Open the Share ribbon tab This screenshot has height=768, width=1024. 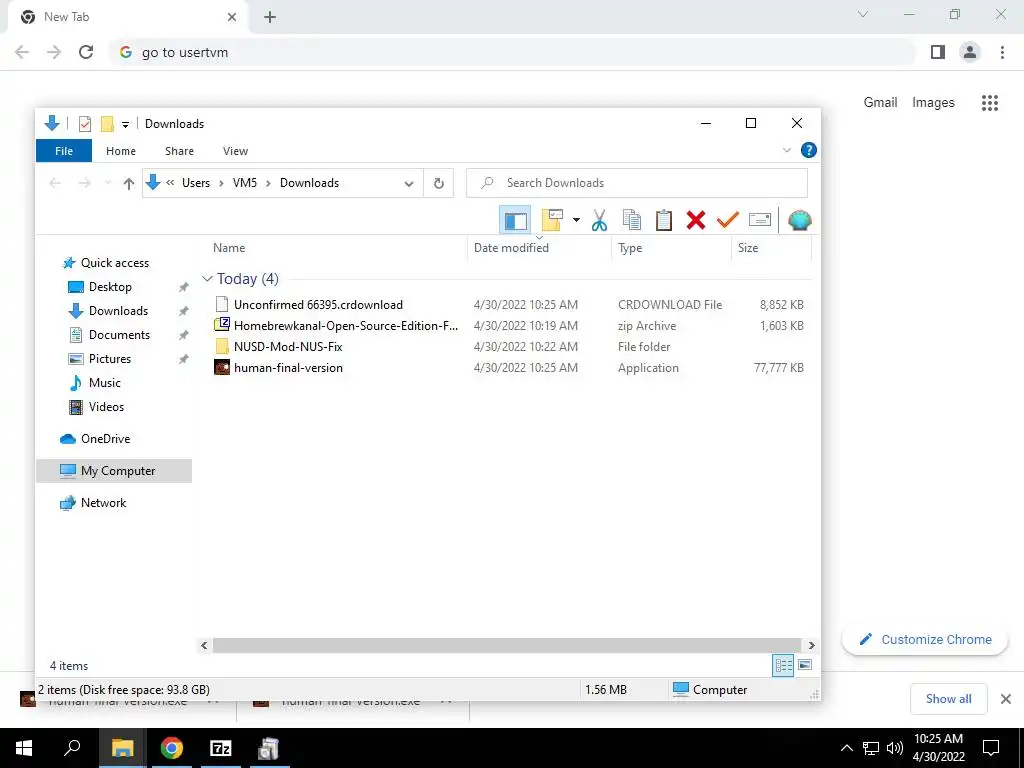(179, 151)
